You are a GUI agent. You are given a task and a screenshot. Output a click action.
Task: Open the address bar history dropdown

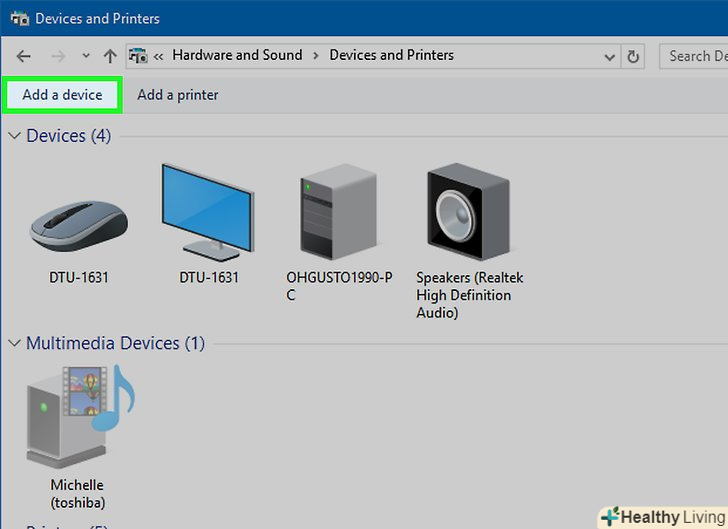pos(610,57)
